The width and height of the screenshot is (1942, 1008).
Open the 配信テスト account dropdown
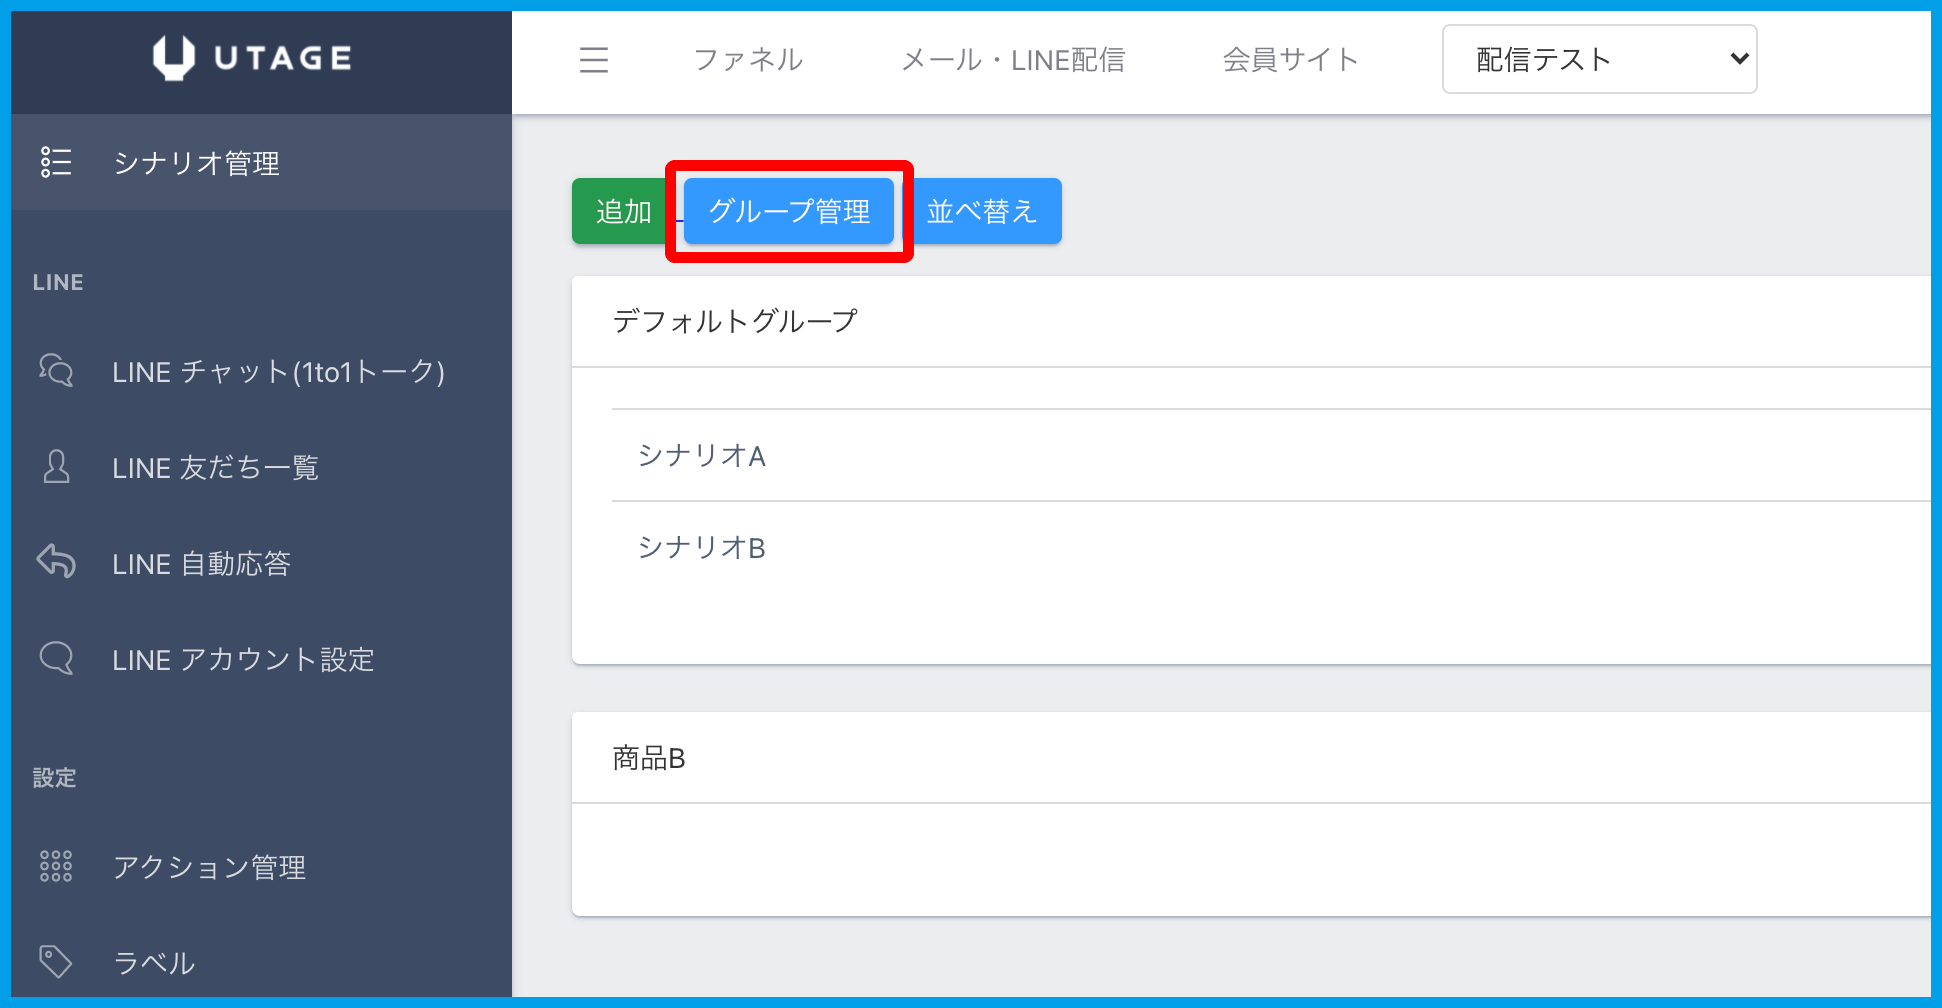[1598, 60]
